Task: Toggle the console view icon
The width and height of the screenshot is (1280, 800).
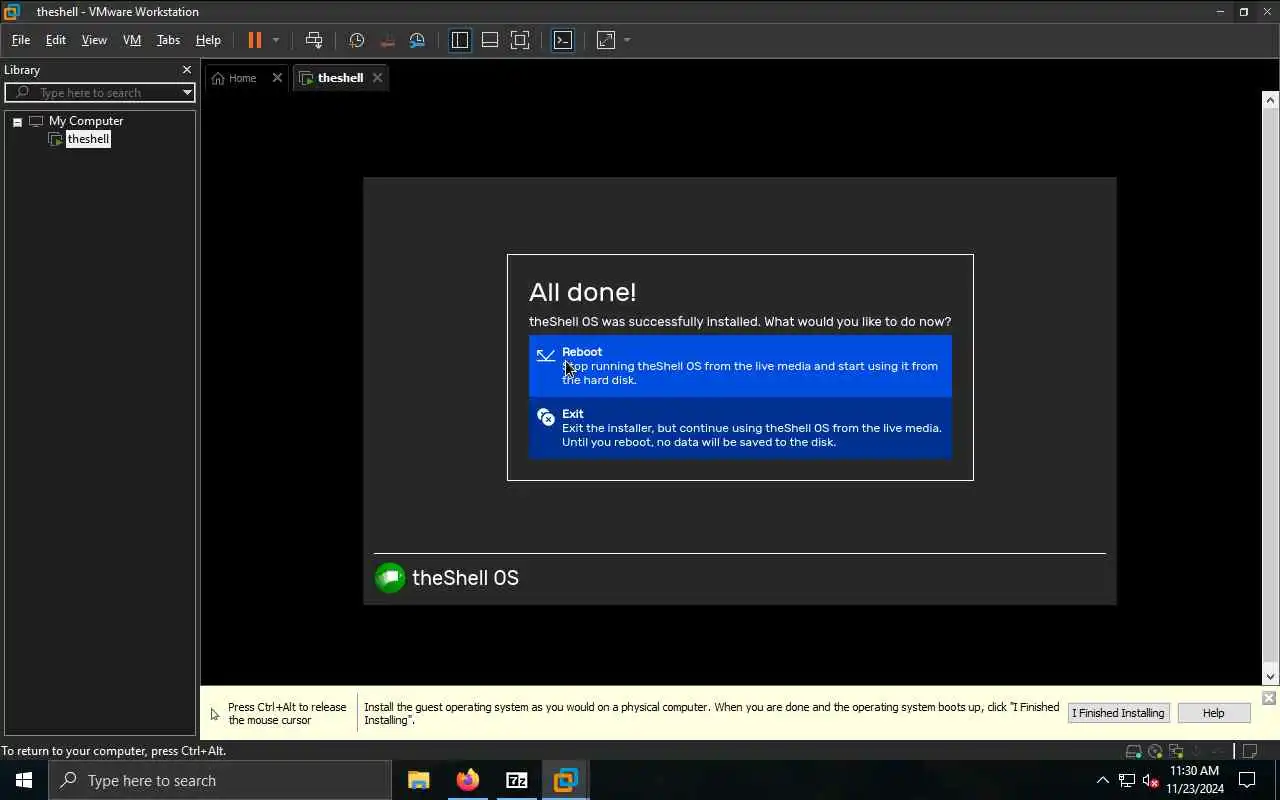Action: point(563,40)
